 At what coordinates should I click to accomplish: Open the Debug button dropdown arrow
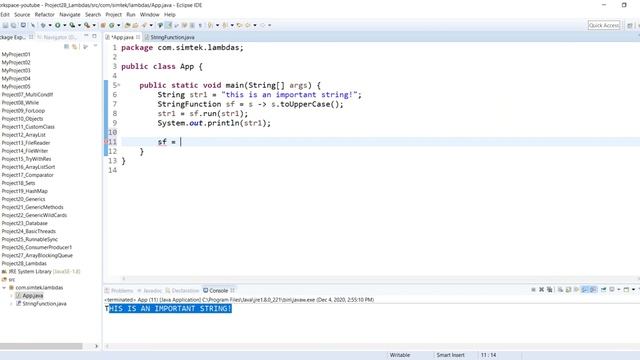[50, 25]
